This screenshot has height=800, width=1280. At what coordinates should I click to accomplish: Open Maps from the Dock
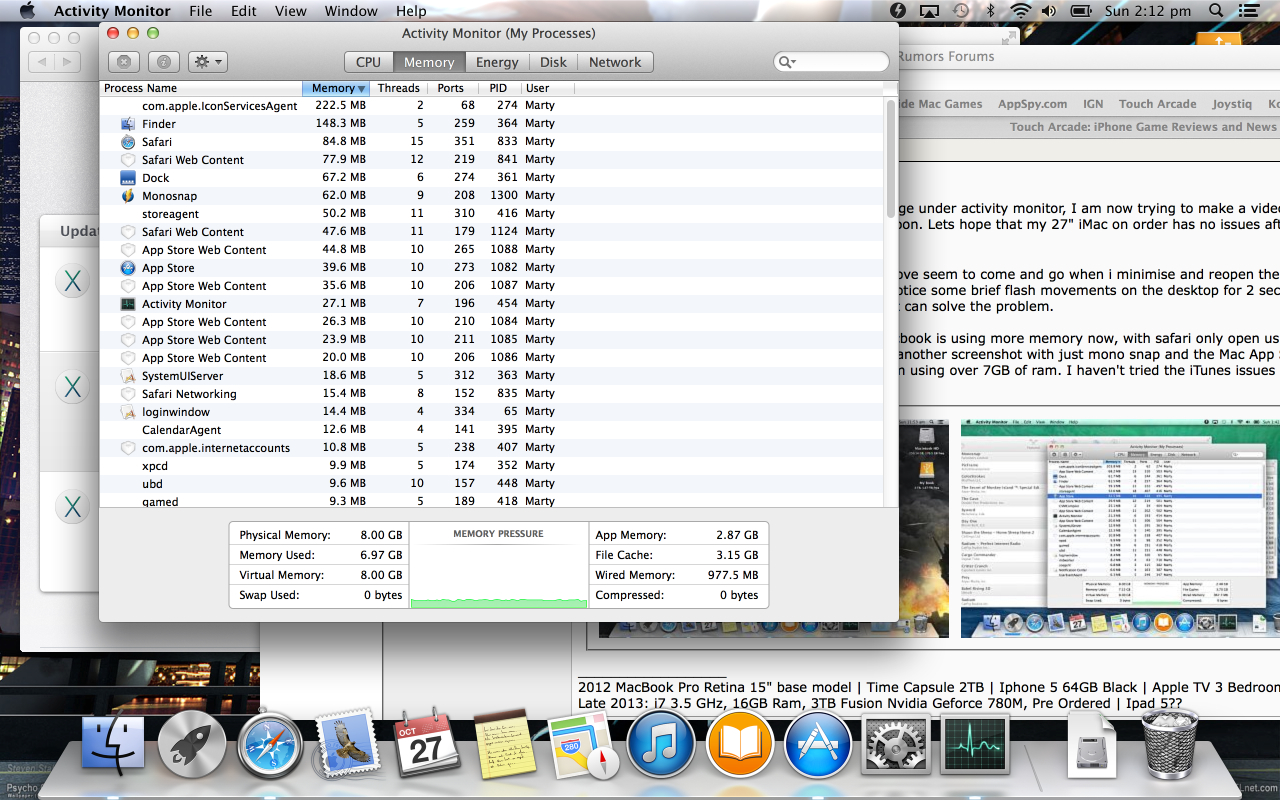[583, 746]
